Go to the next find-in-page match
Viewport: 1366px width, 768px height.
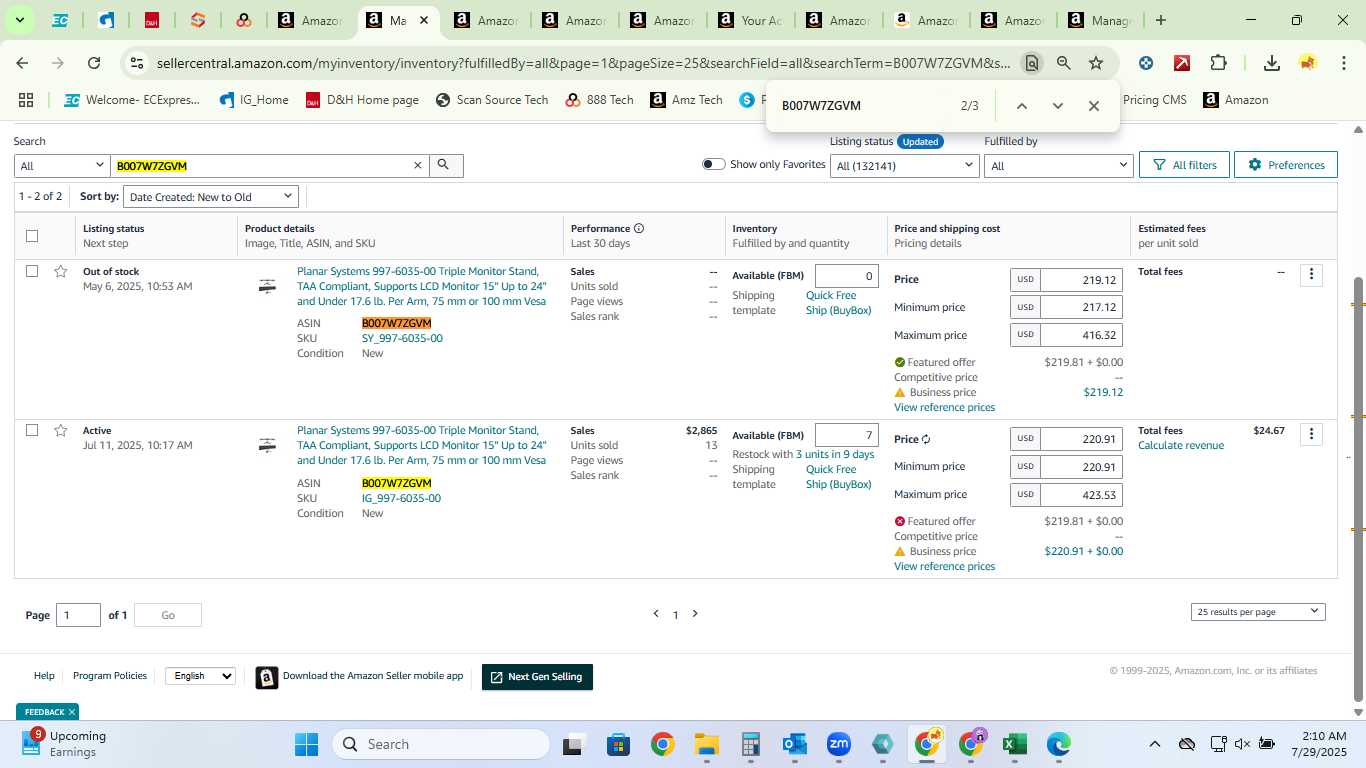tap(1057, 106)
